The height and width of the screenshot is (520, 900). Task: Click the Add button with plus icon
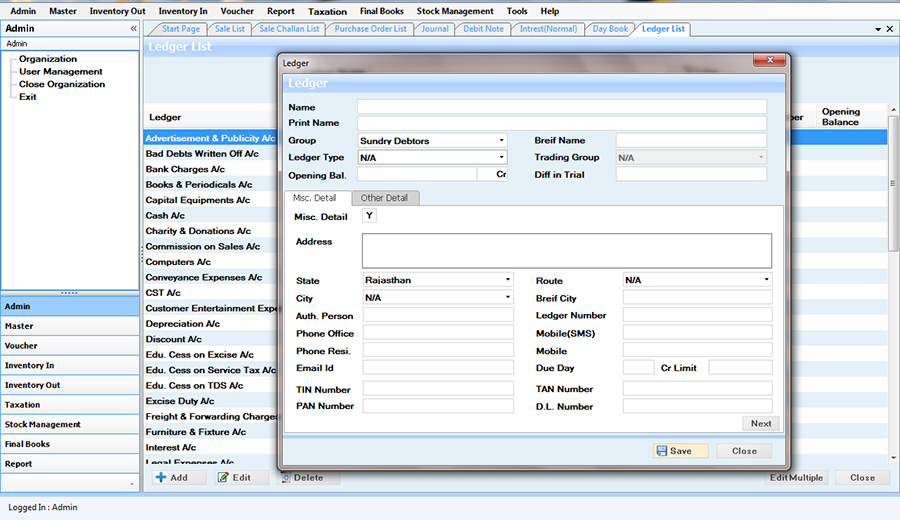(172, 478)
